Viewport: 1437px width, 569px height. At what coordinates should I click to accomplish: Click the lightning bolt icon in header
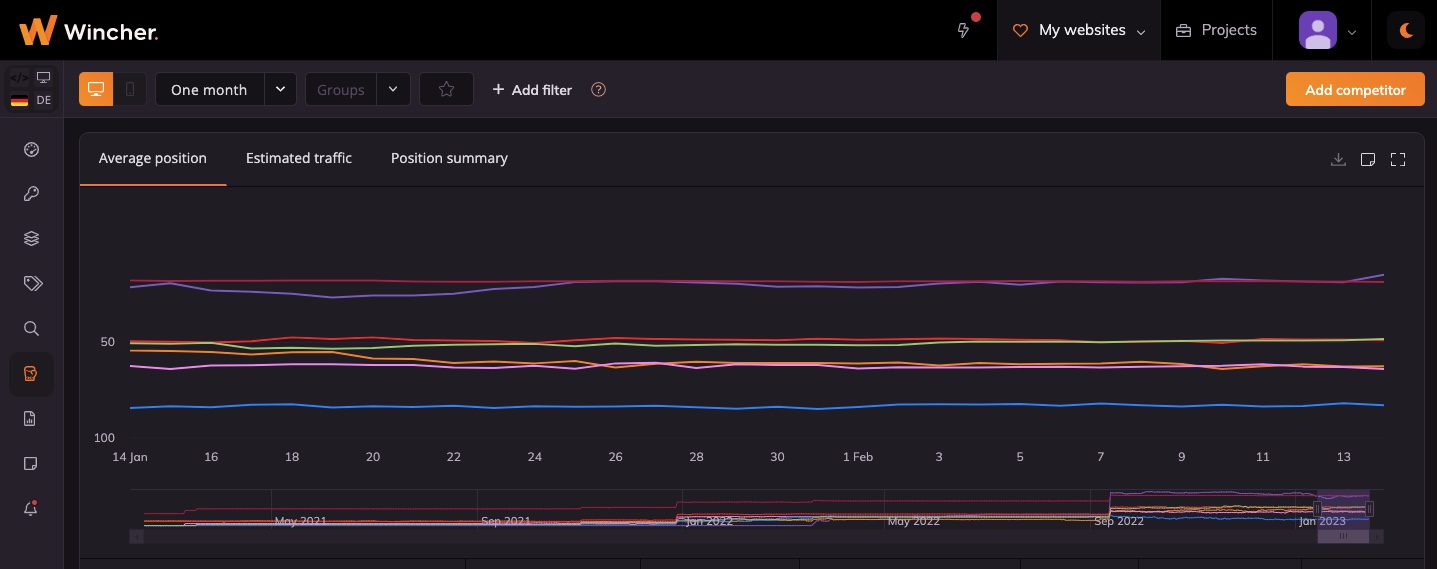tap(964, 30)
